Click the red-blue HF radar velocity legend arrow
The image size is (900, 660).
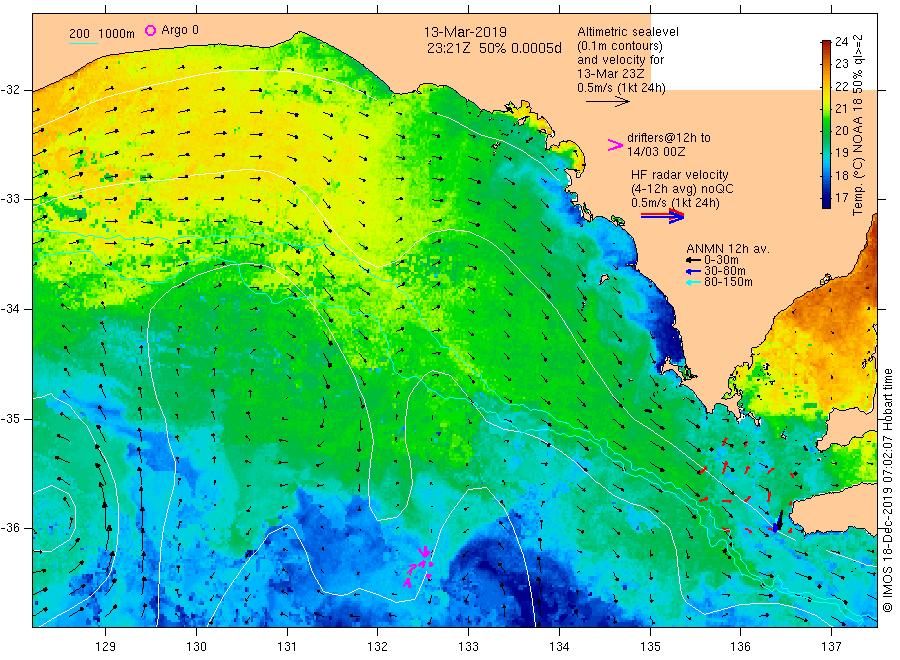coord(662,216)
